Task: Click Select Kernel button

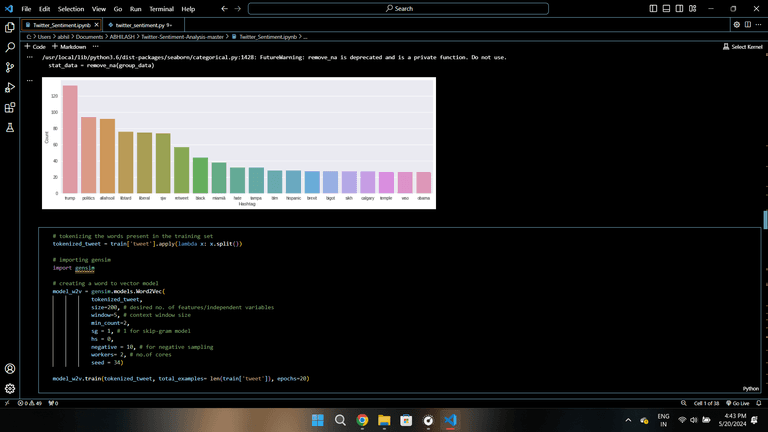Action: pos(743,47)
